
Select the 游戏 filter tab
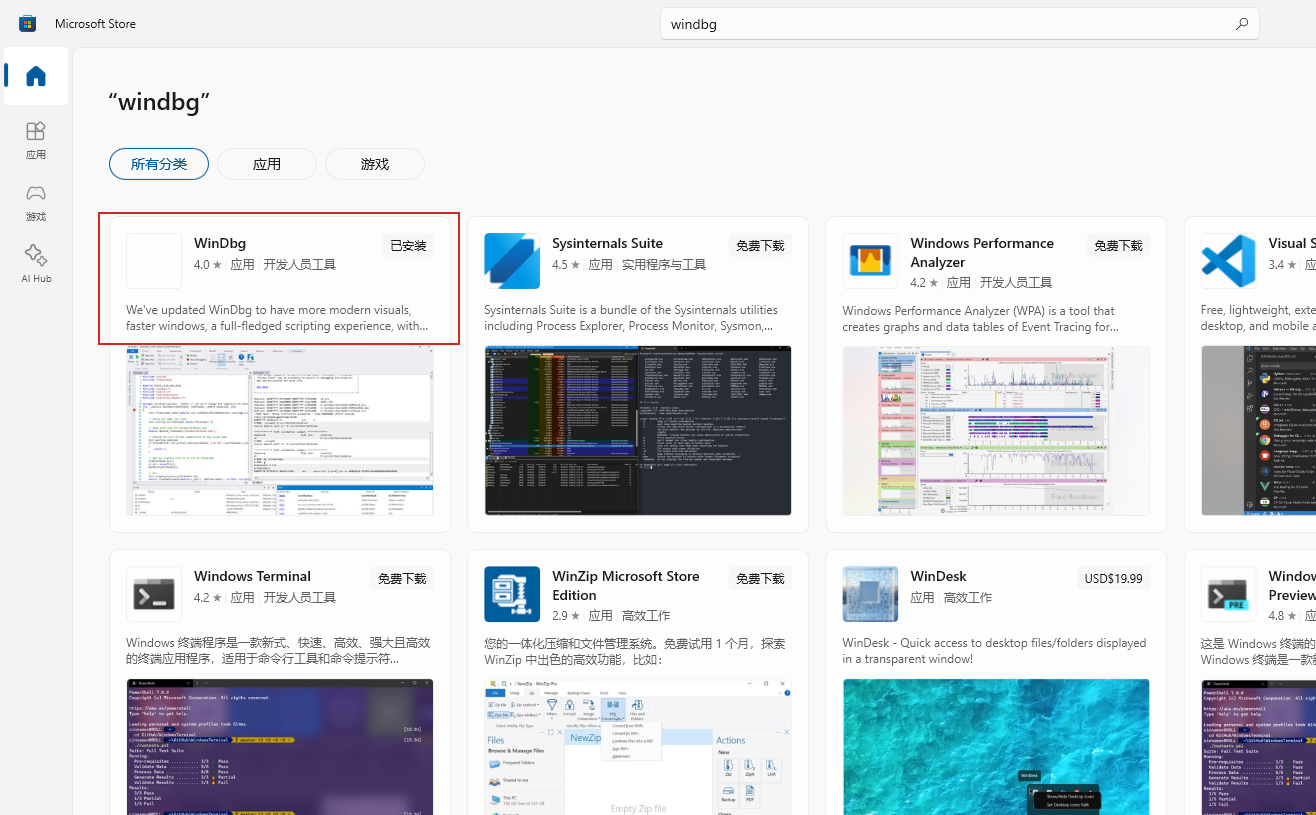pyautogui.click(x=375, y=164)
